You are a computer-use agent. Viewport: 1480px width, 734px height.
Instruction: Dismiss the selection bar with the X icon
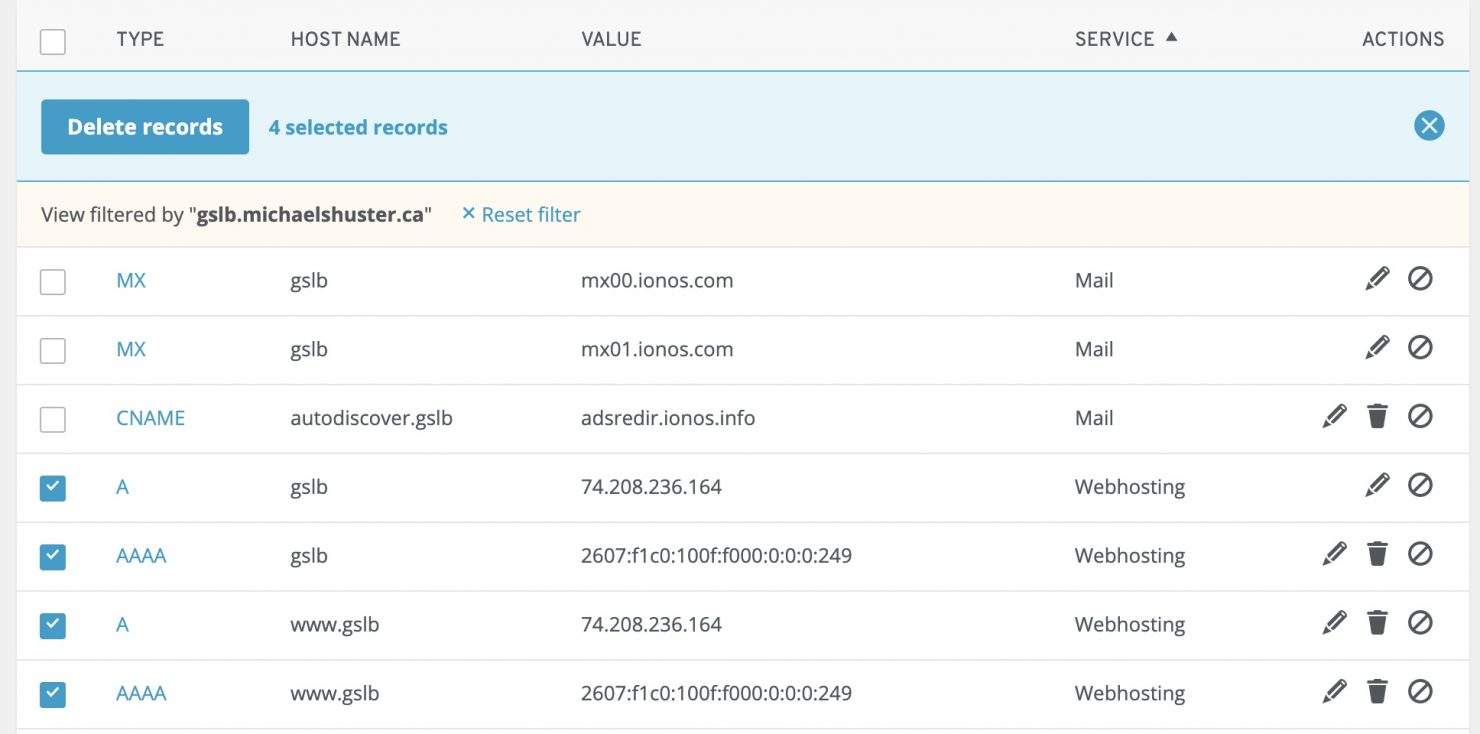click(x=1429, y=126)
